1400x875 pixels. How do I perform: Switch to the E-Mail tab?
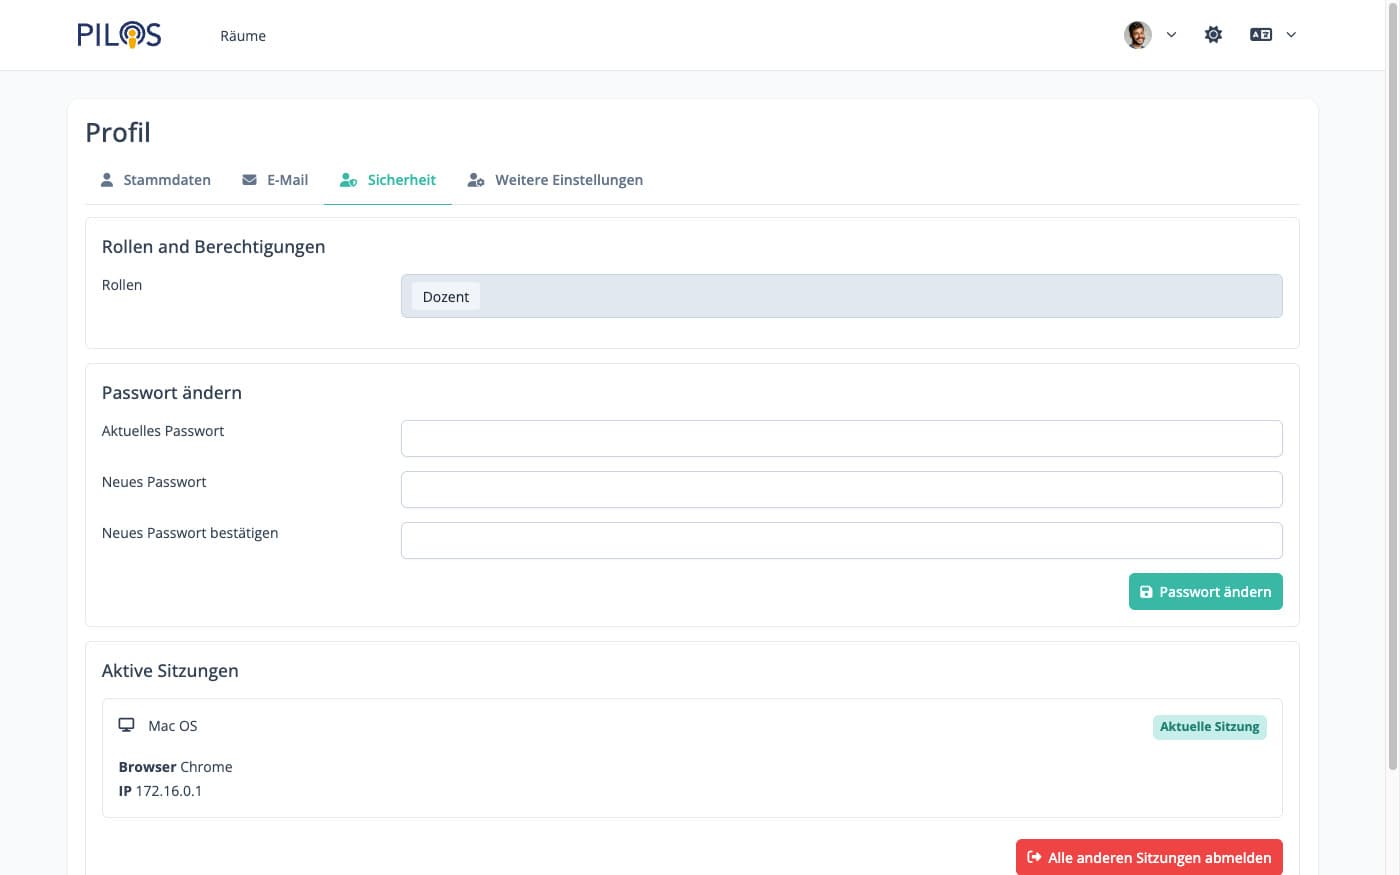coord(287,180)
